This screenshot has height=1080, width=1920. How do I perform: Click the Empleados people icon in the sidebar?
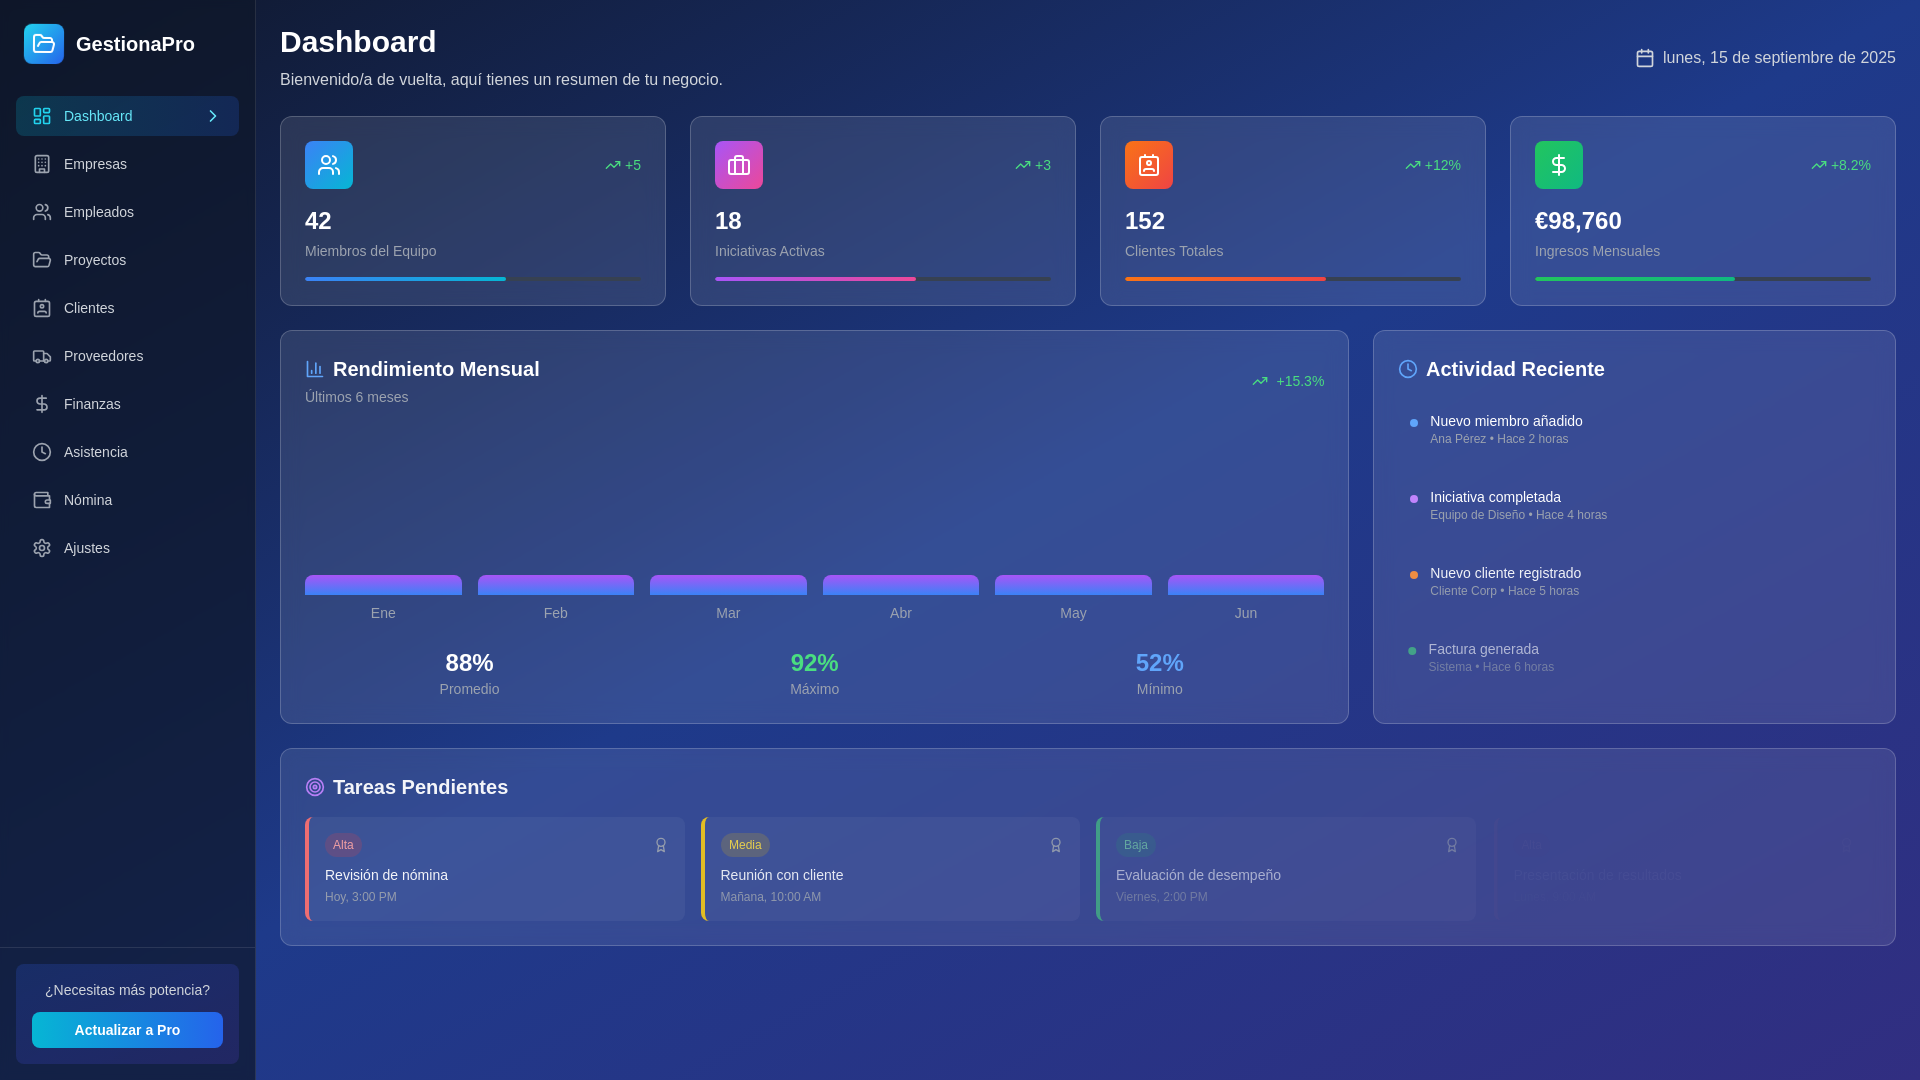coord(42,212)
